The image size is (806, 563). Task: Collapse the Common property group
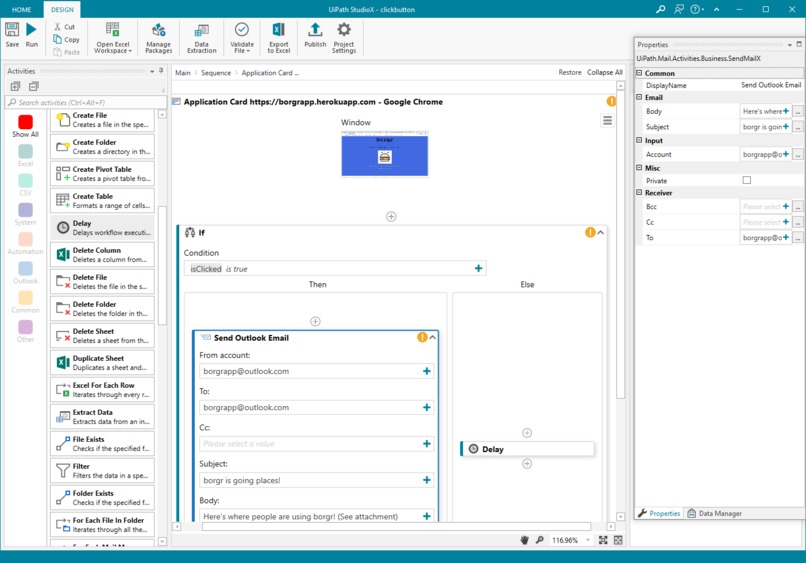tap(639, 73)
